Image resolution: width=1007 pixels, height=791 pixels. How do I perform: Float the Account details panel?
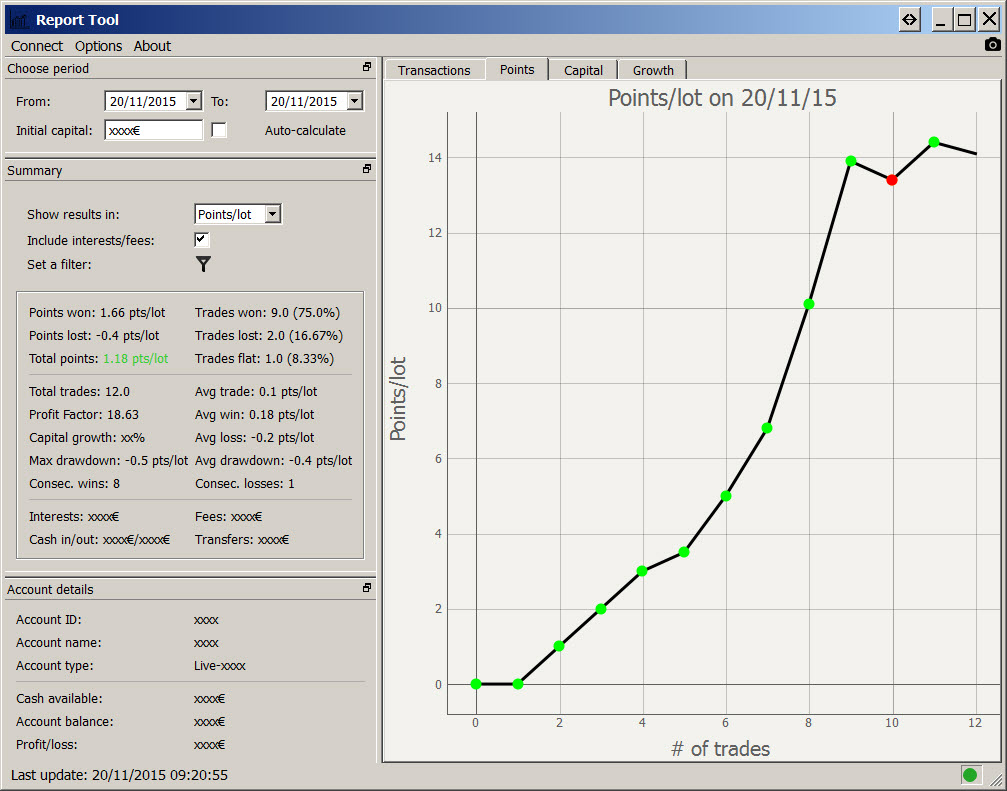[x=367, y=589]
